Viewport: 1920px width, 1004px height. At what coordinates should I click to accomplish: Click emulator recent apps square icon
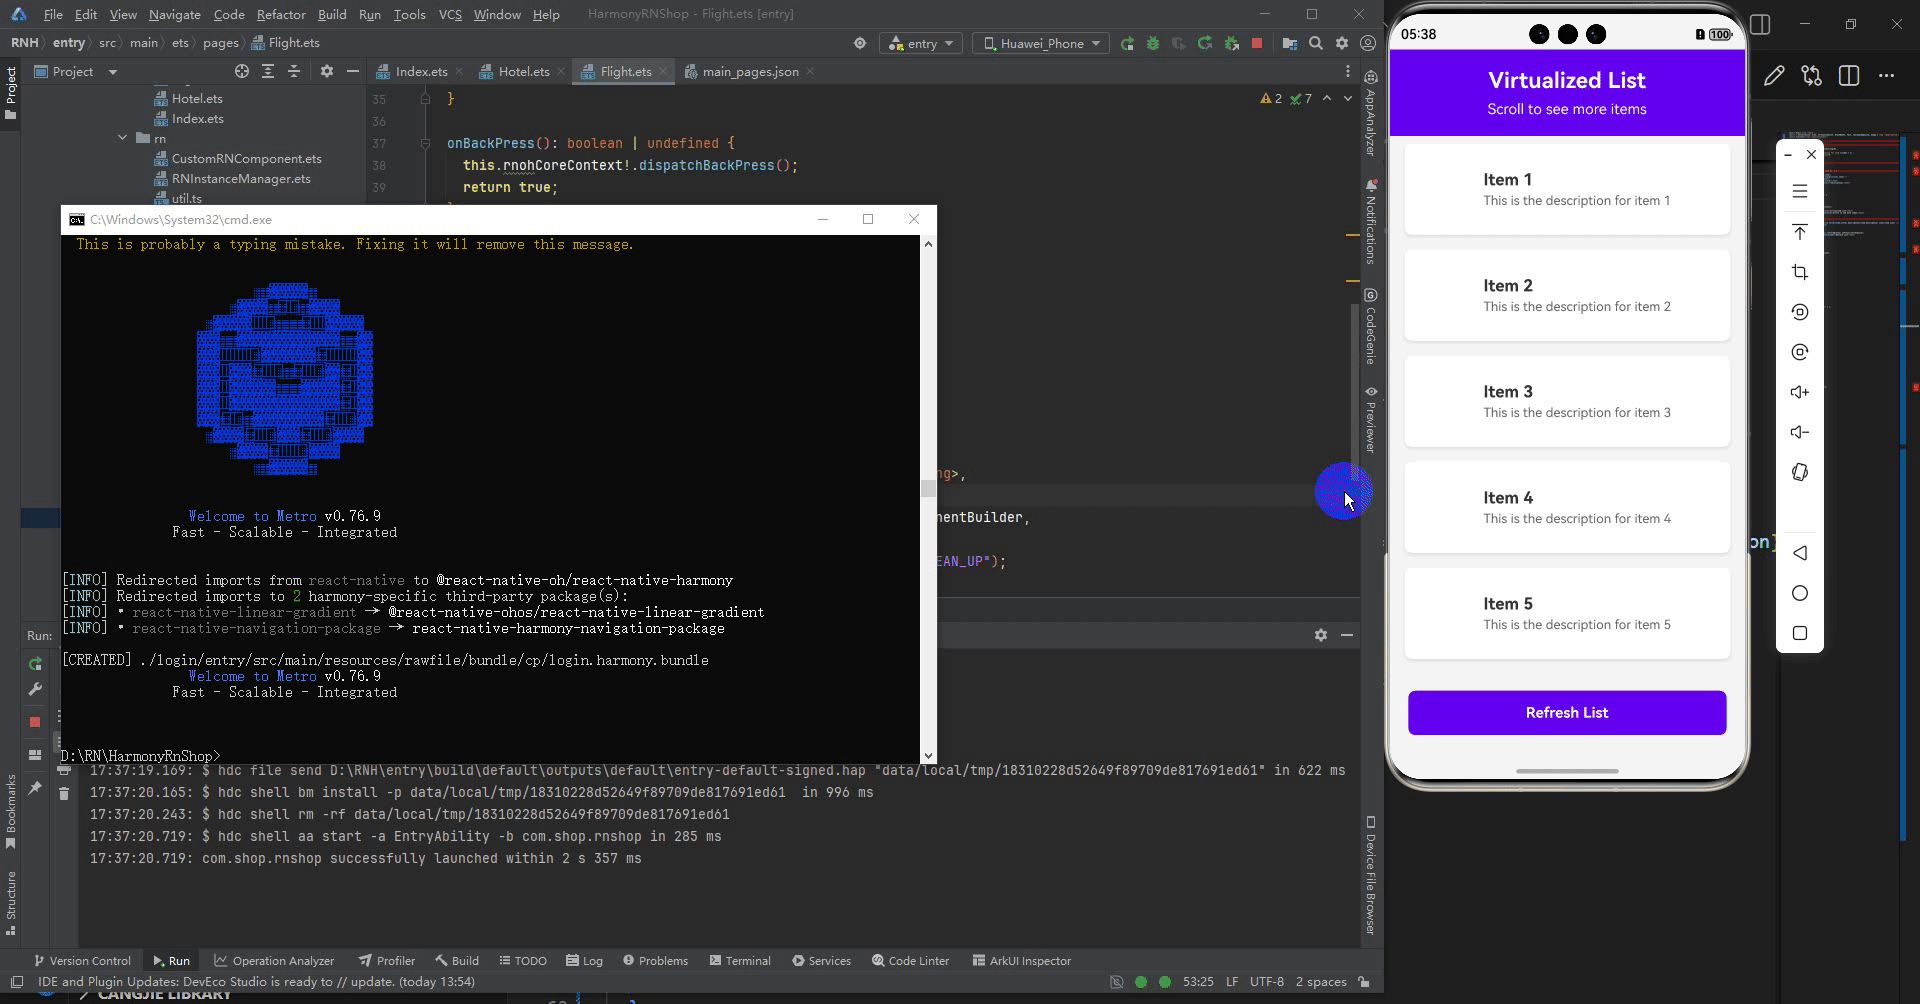point(1800,633)
